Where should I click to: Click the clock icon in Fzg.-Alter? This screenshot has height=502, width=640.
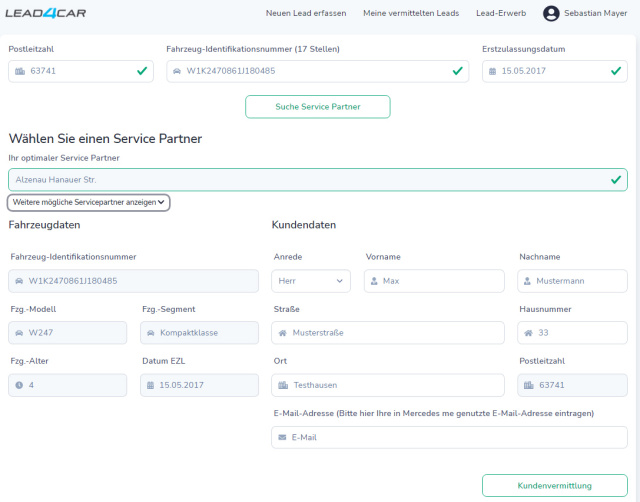point(19,385)
